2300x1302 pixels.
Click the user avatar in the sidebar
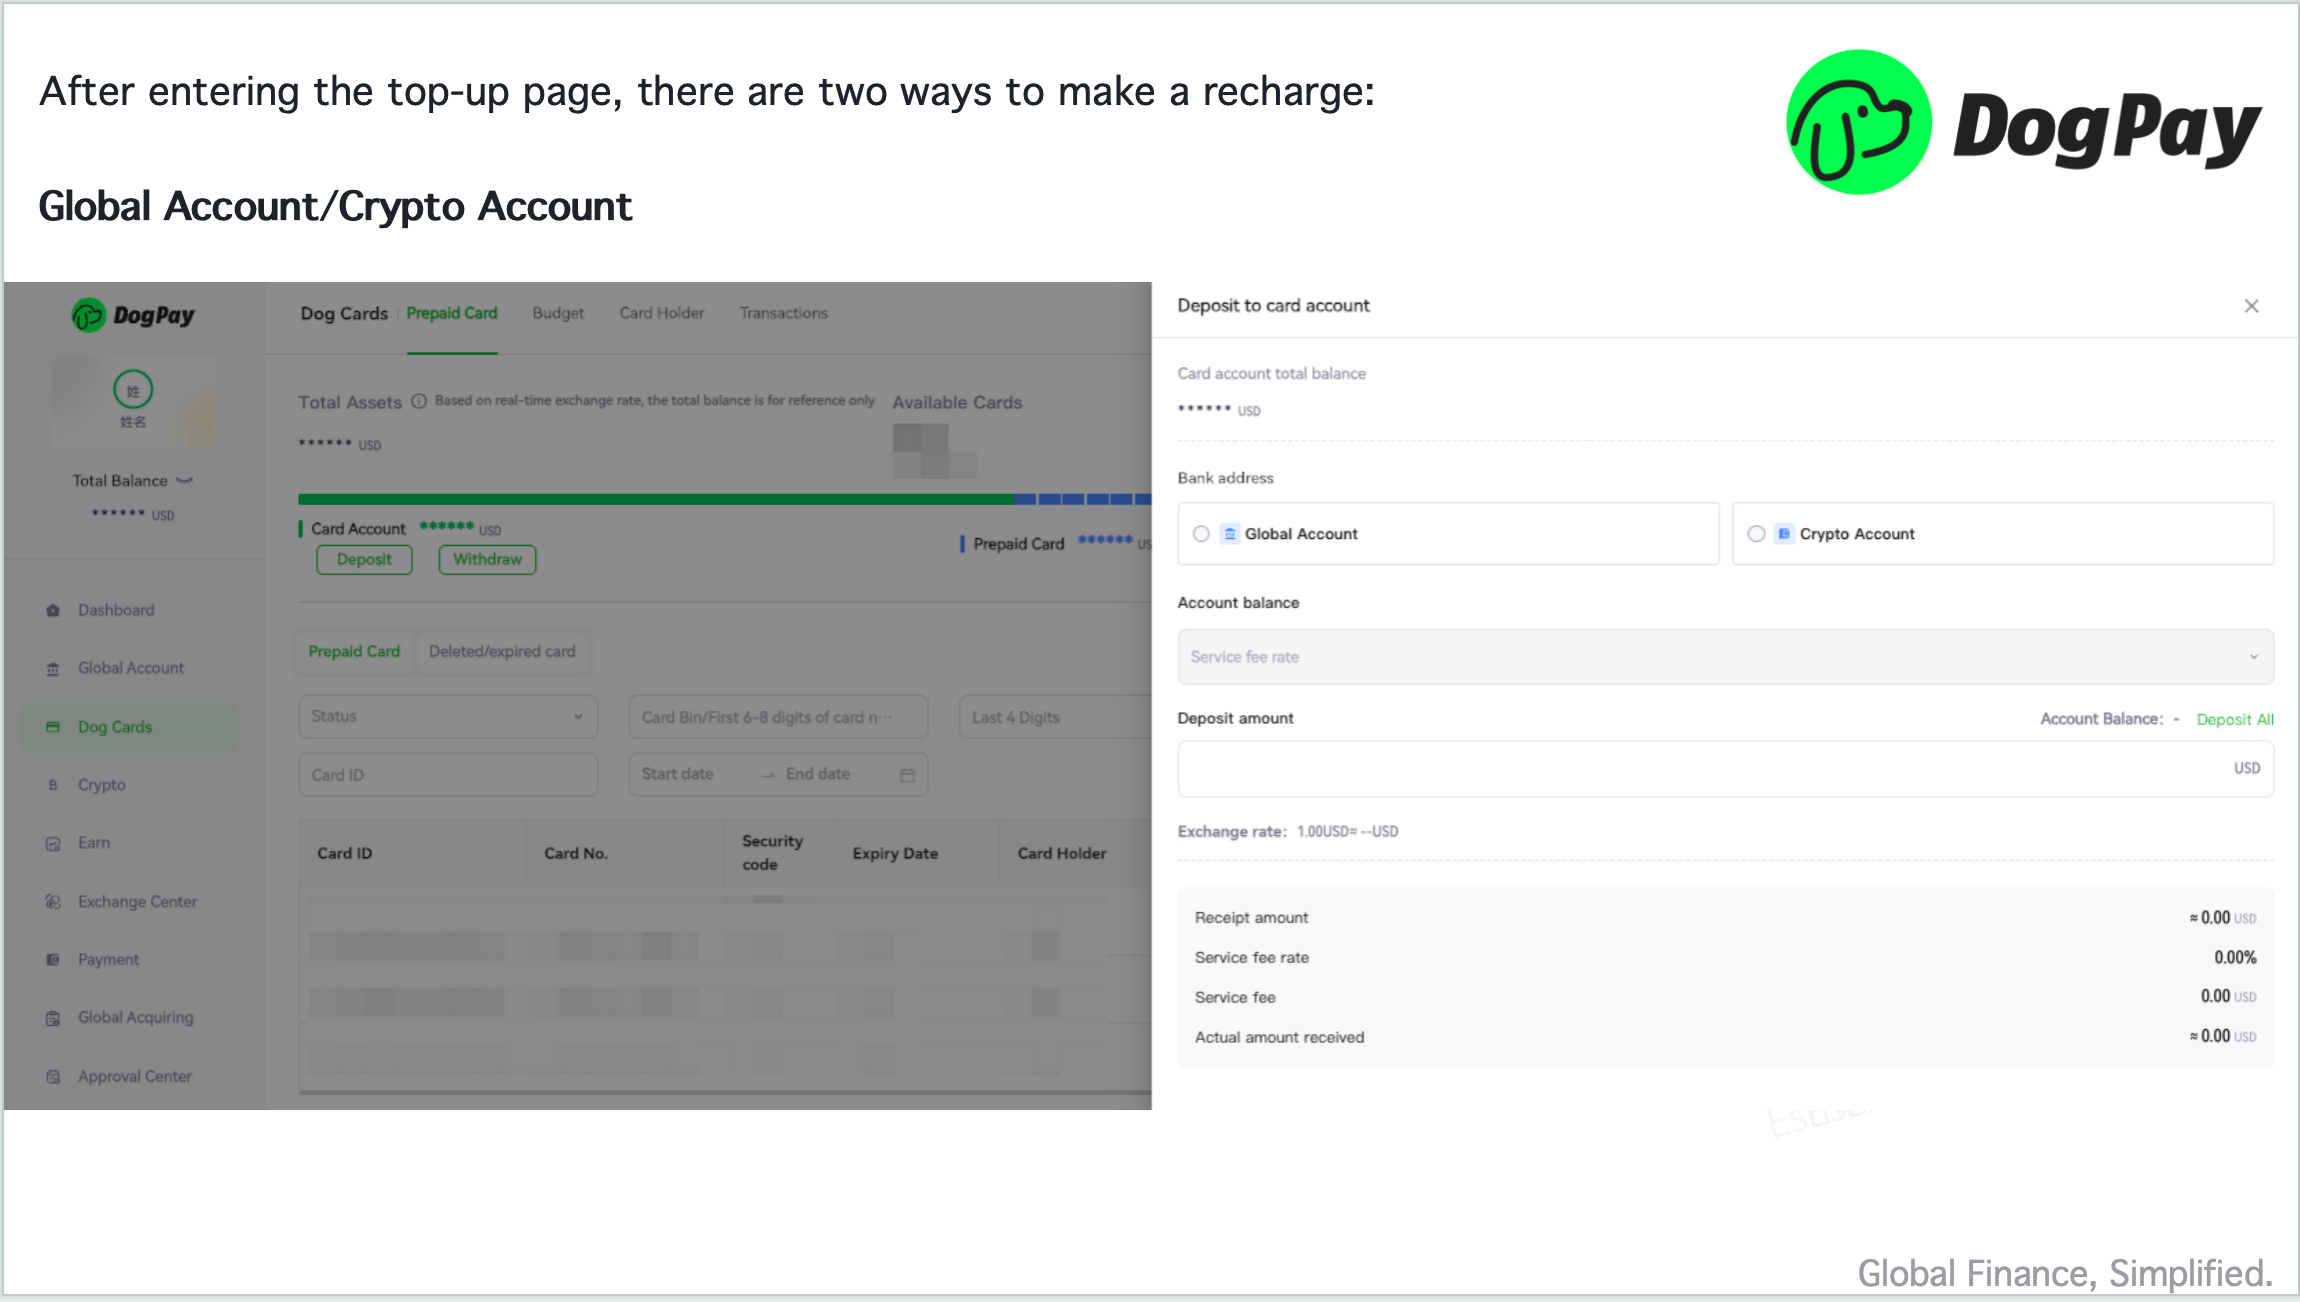pyautogui.click(x=133, y=389)
